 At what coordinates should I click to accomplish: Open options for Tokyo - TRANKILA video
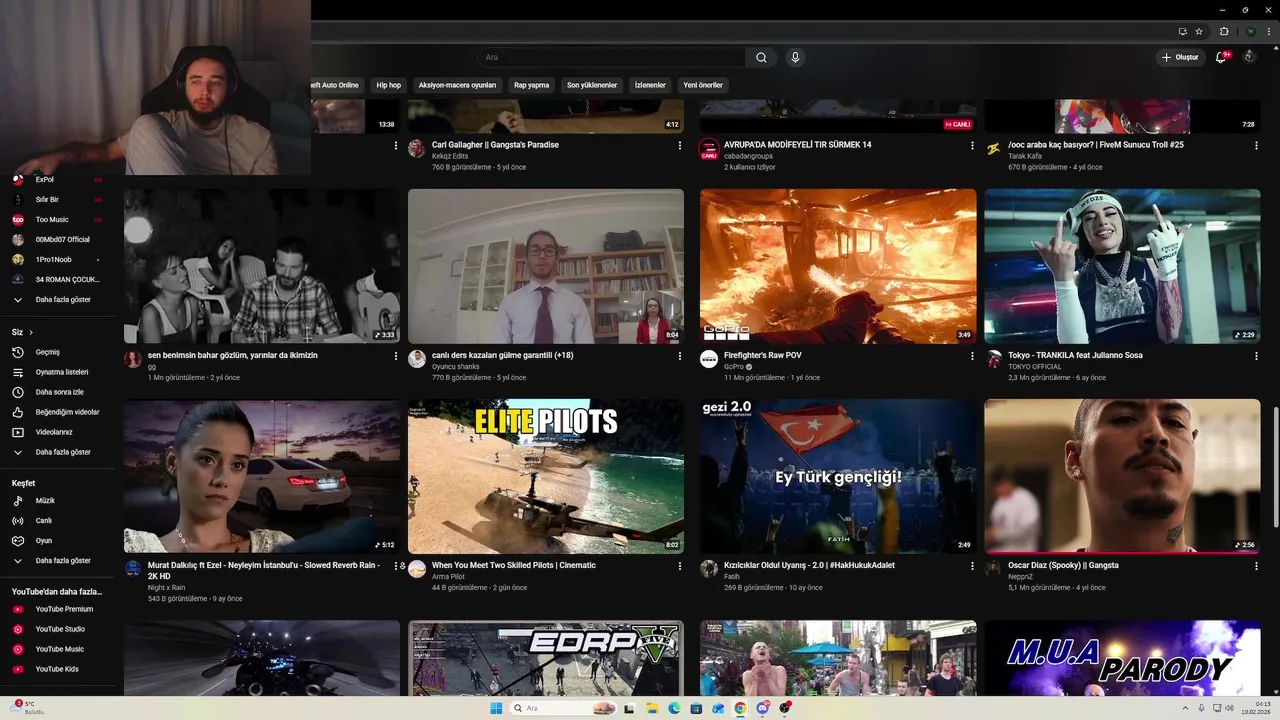[x=1256, y=356]
